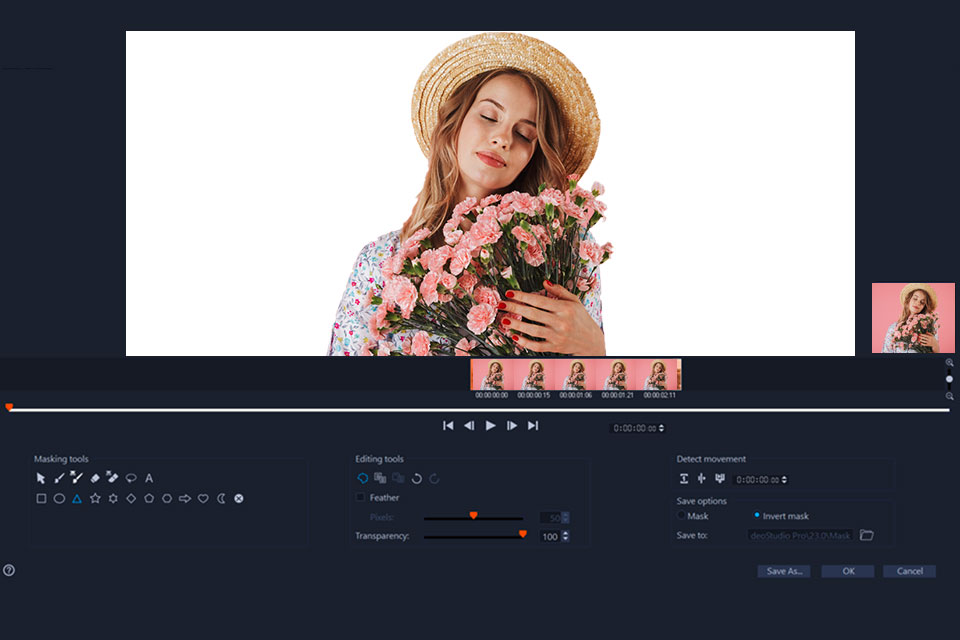The image size is (960, 640).
Task: Select the Mask radio option
Action: pyautogui.click(x=682, y=516)
